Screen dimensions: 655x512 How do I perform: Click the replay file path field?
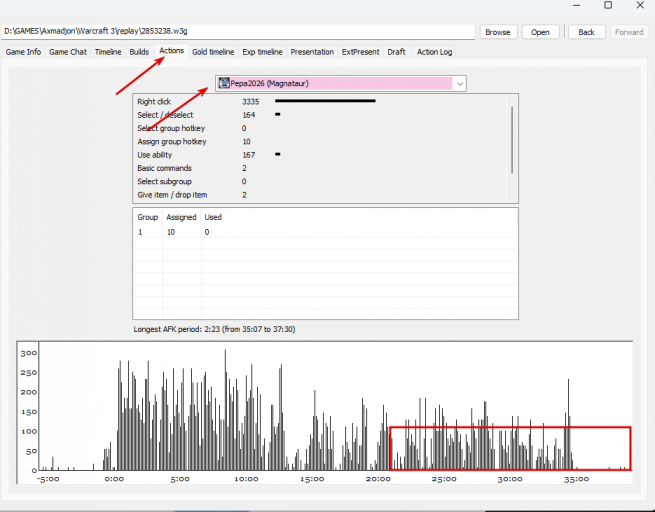pos(238,31)
